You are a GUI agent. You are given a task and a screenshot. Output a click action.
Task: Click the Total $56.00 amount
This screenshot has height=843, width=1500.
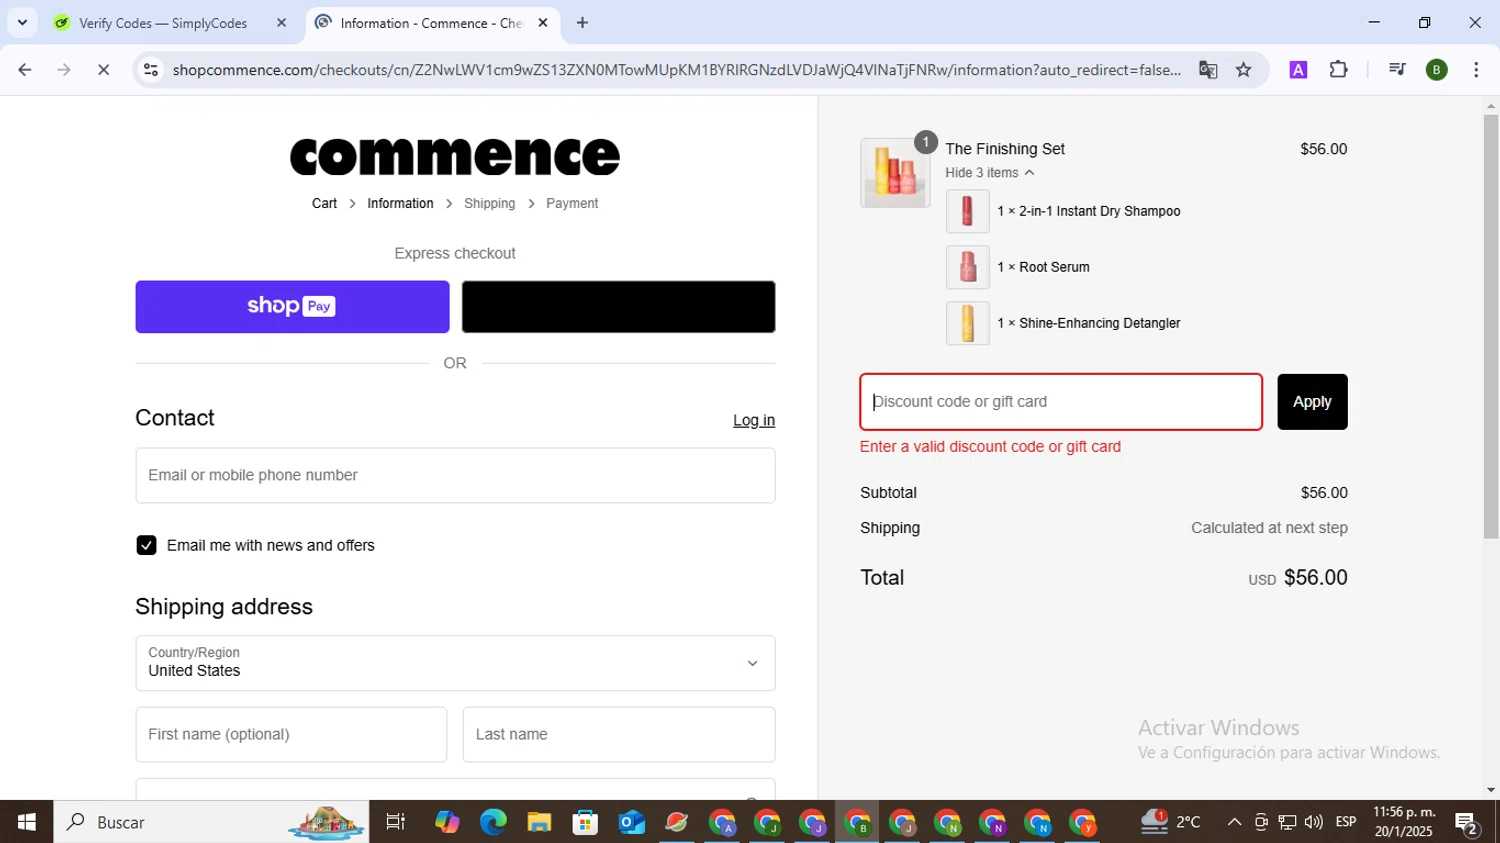click(x=1315, y=578)
